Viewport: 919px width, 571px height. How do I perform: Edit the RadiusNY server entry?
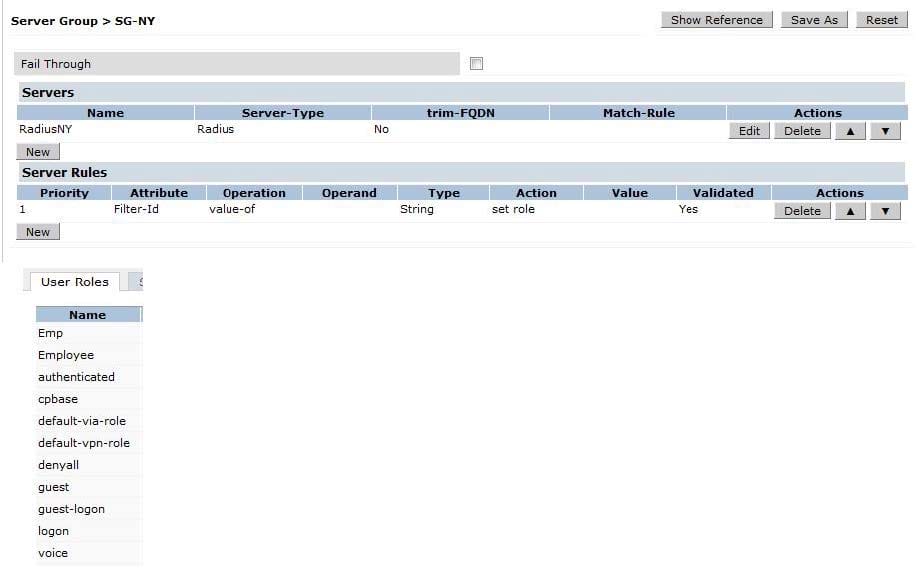click(x=749, y=131)
